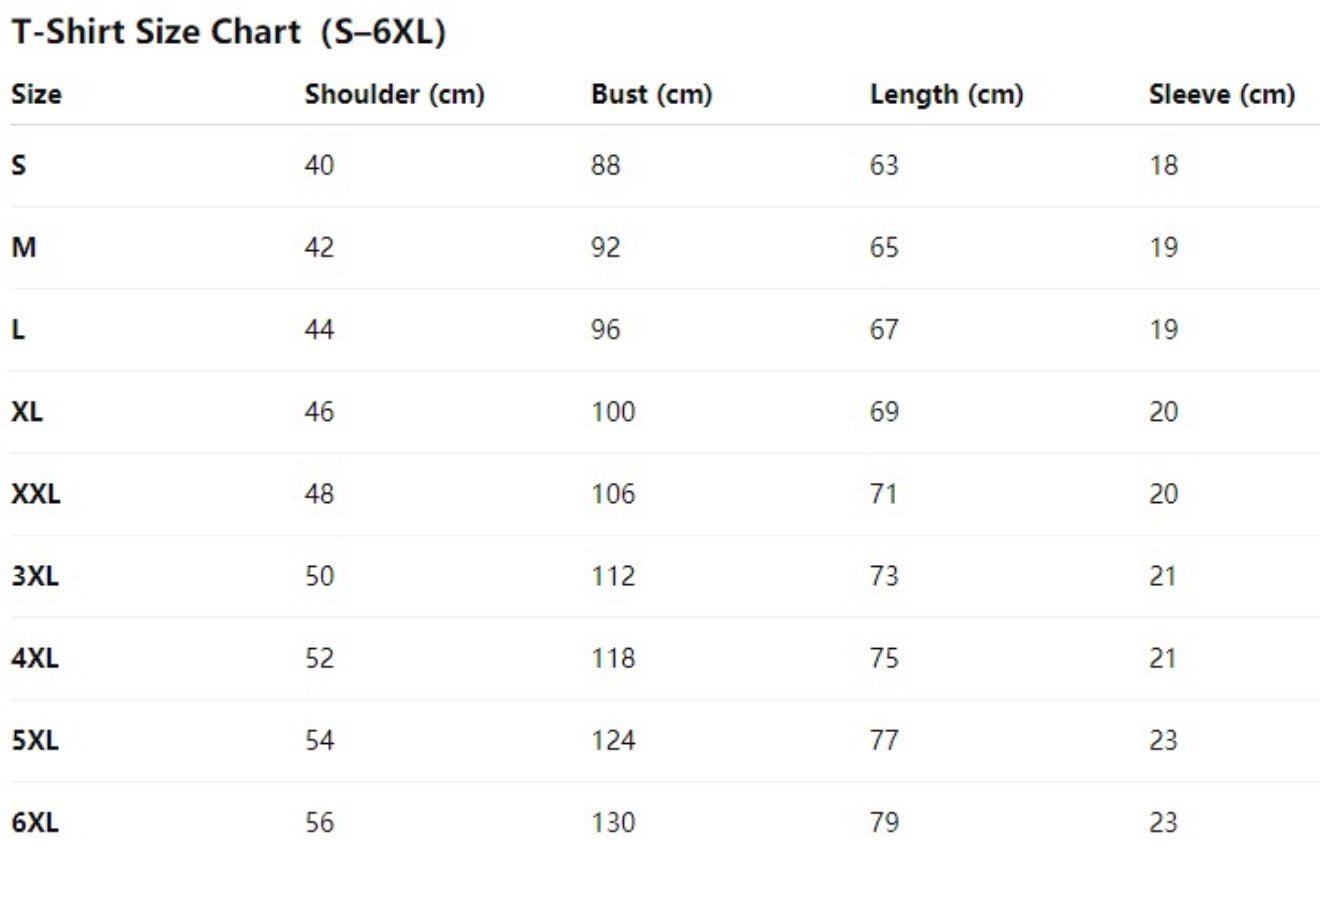1320x899 pixels.
Task: Click the Sleeve (cm) column header
Action: (x=1221, y=95)
